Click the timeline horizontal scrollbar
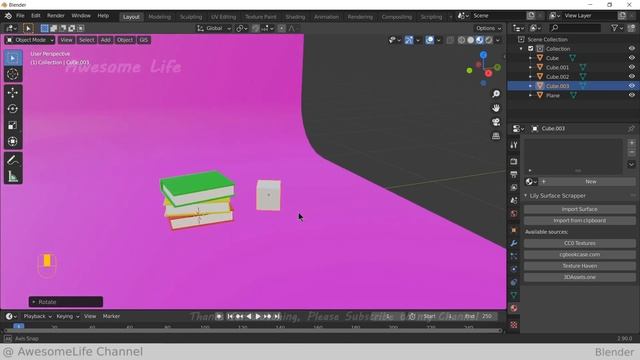The height and width of the screenshot is (360, 640). tap(253, 331)
